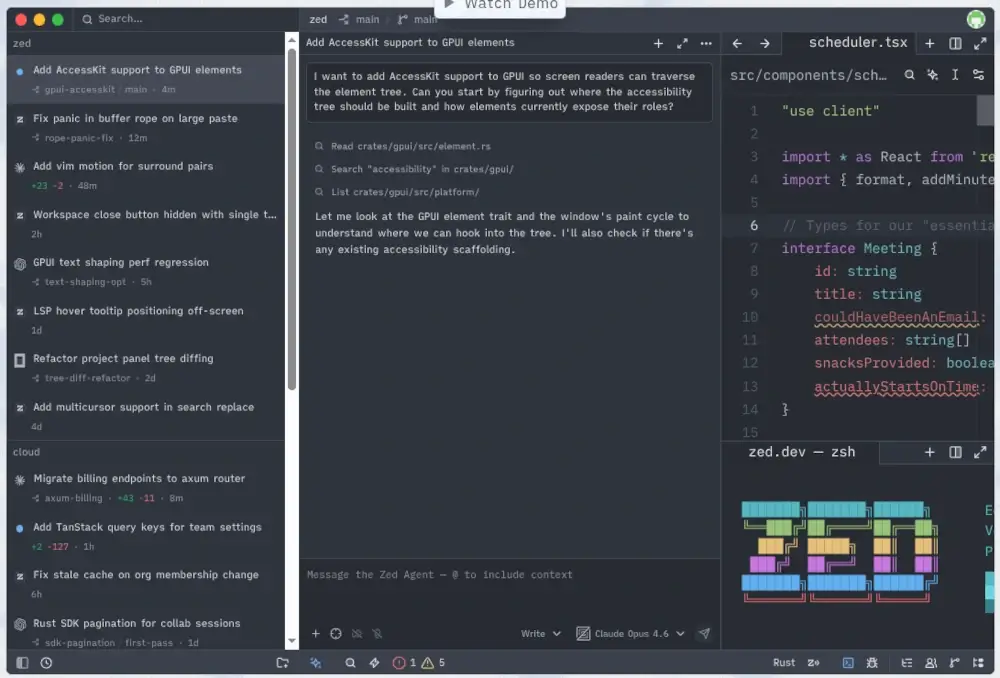Send the message with paper plane icon
This screenshot has height=678, width=1000.
click(x=704, y=633)
